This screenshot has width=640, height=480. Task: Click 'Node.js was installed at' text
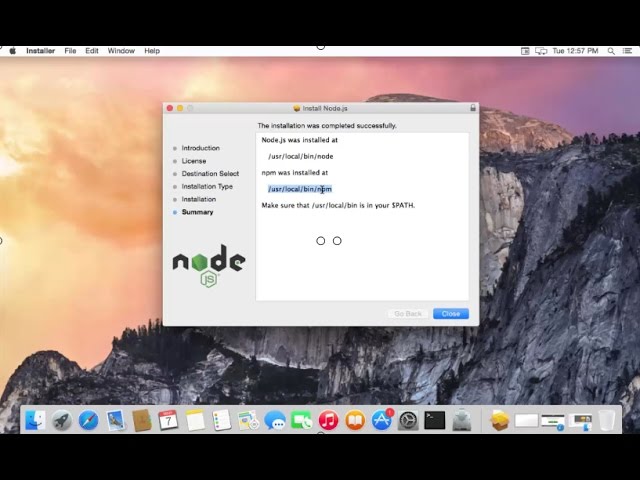[300, 140]
